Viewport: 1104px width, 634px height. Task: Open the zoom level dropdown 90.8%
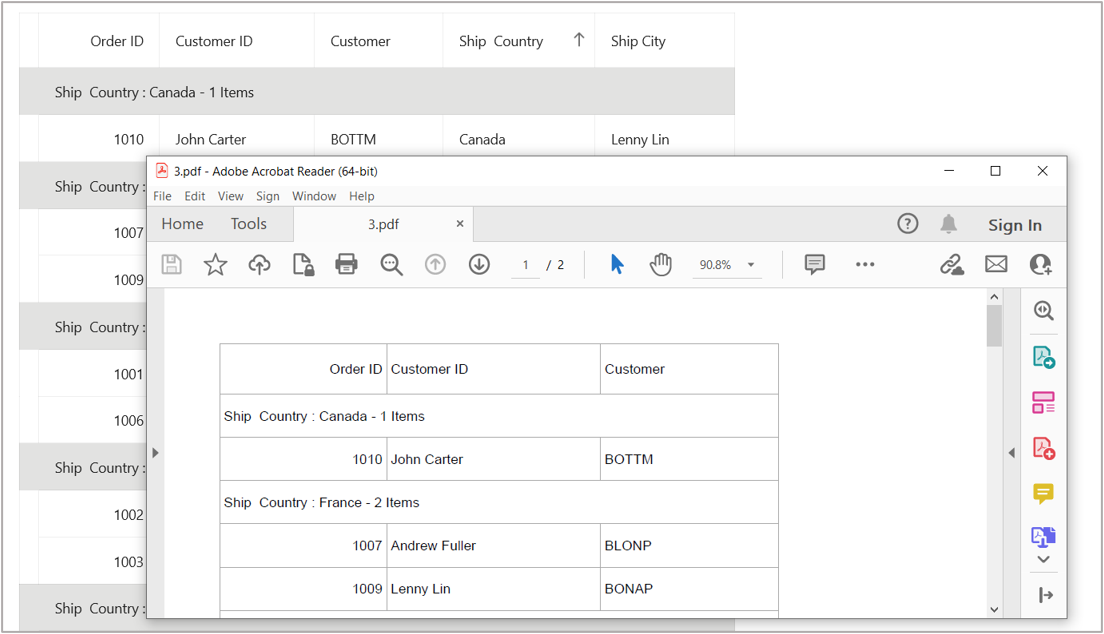click(x=727, y=265)
